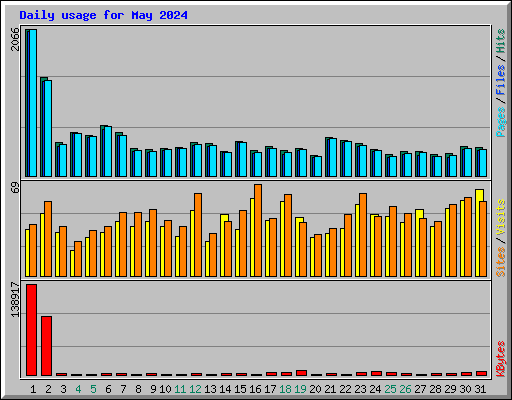Click the 138917 KBytes axis label
512x400 pixels.
coord(15,299)
